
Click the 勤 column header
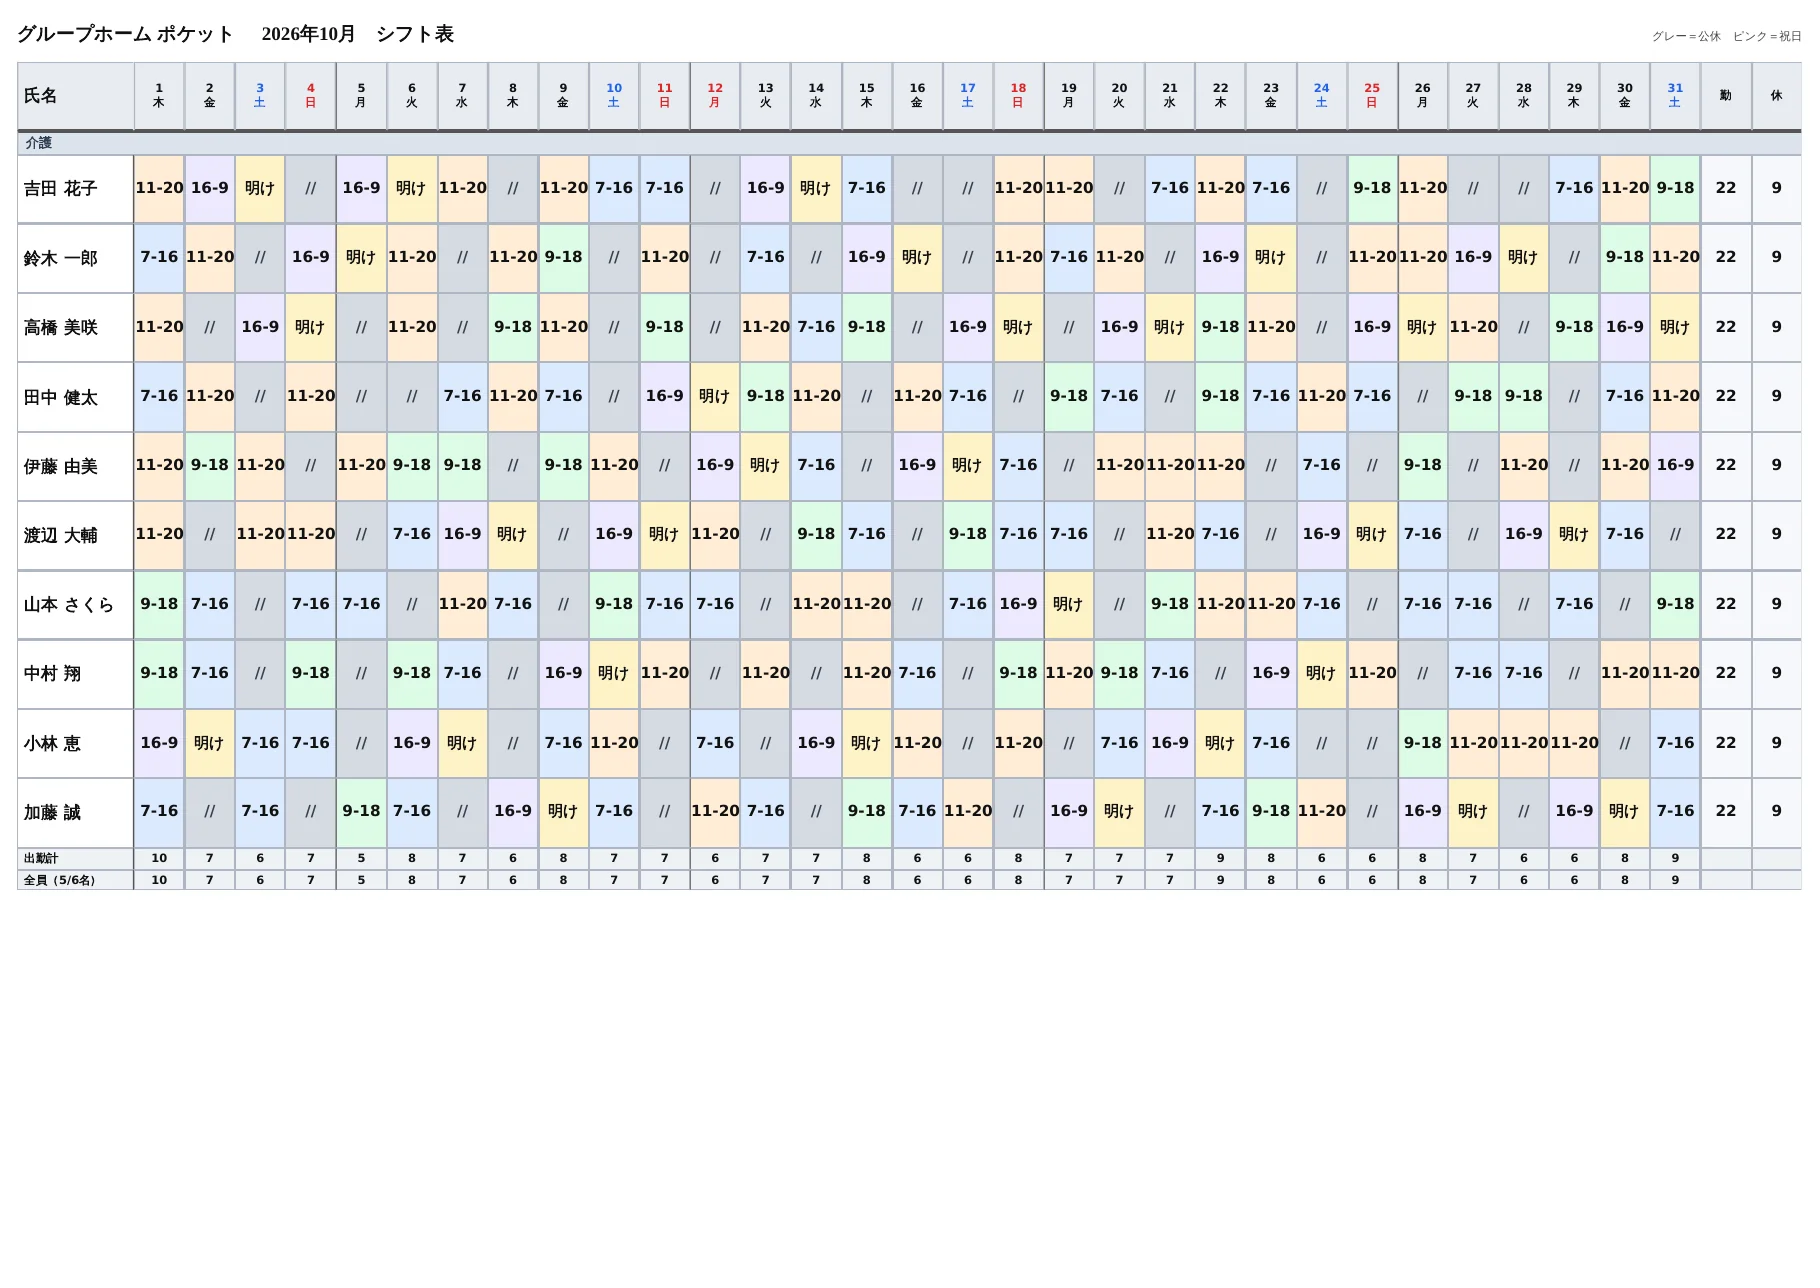(x=1726, y=96)
